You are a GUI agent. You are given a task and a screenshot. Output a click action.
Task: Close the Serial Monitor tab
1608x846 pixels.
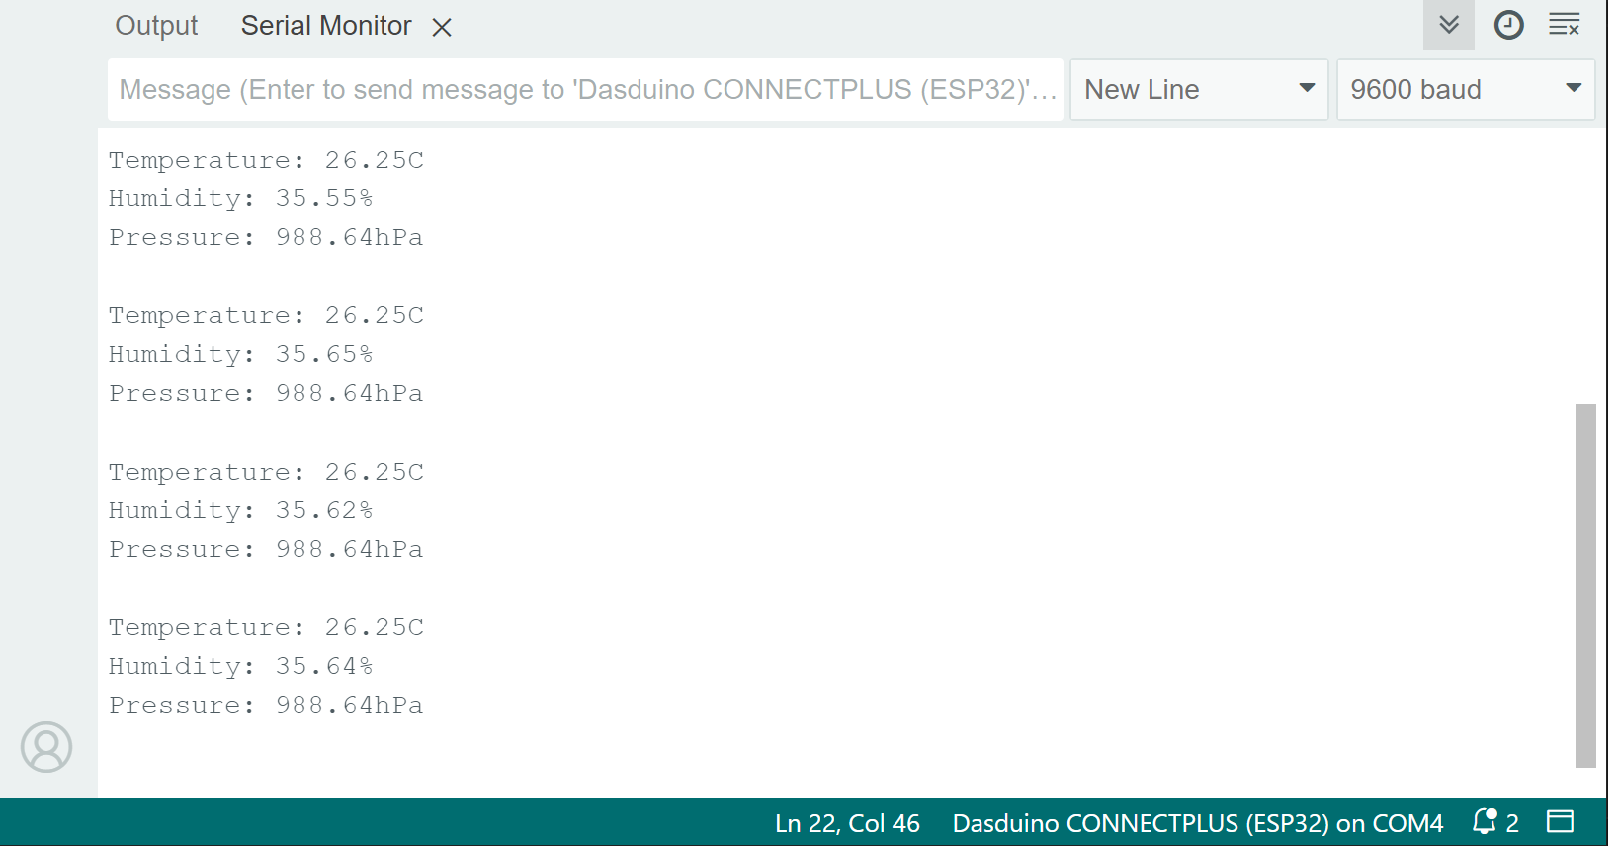coord(442,28)
